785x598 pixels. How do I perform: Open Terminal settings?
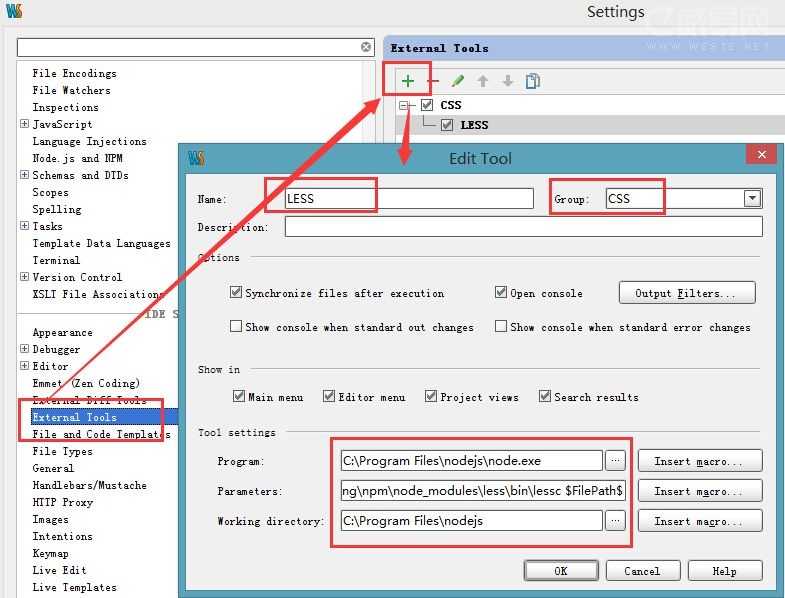pos(56,260)
